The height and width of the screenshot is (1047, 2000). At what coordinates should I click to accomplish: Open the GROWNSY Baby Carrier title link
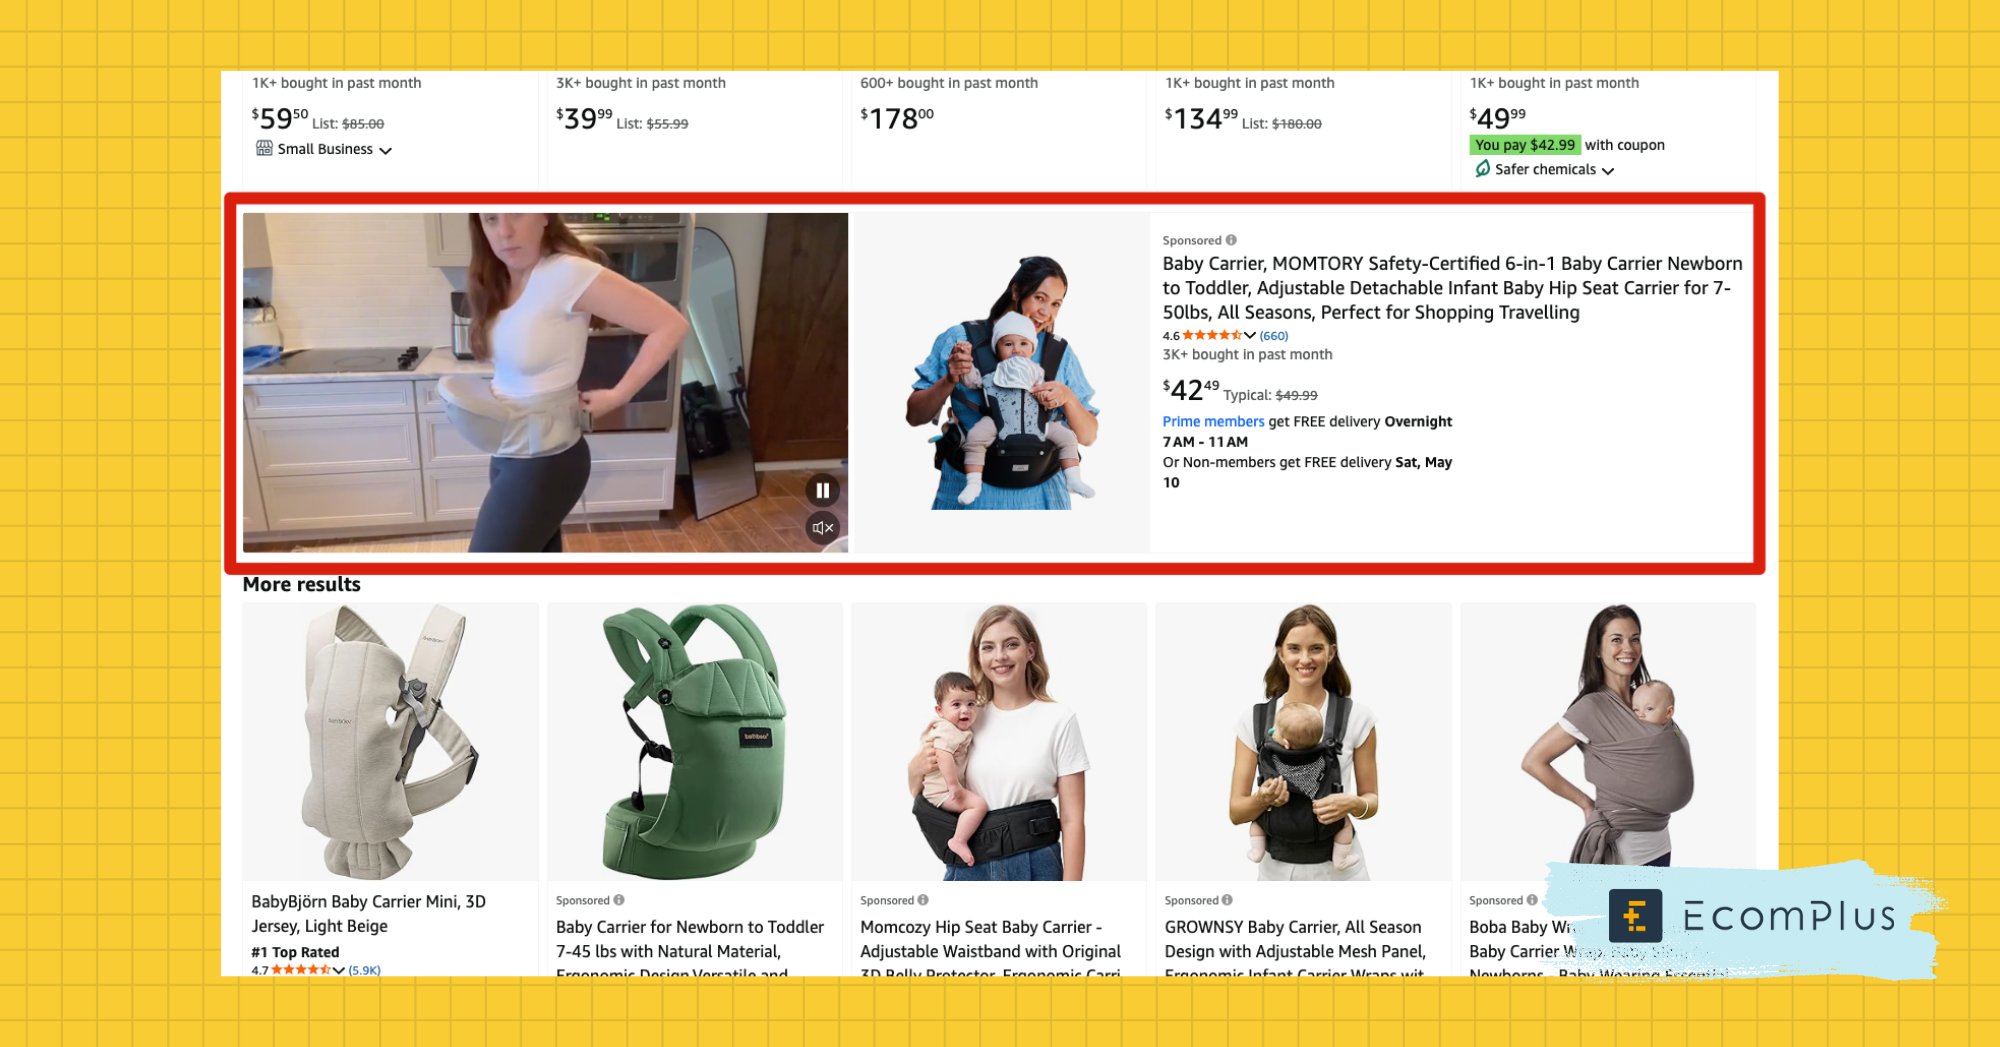[1295, 949]
